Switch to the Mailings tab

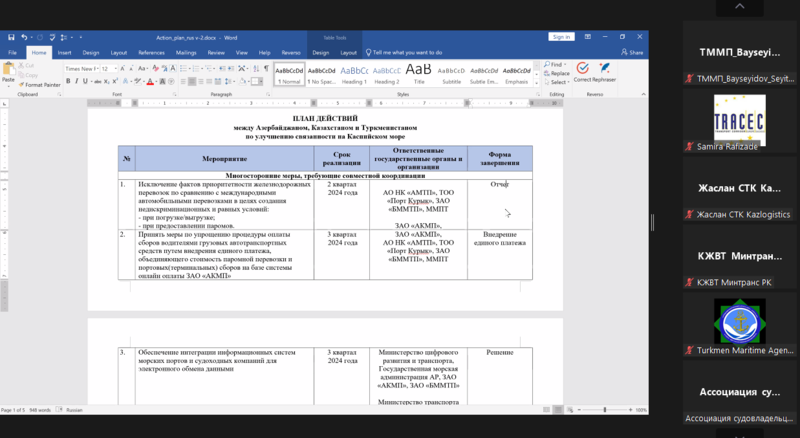(186, 52)
